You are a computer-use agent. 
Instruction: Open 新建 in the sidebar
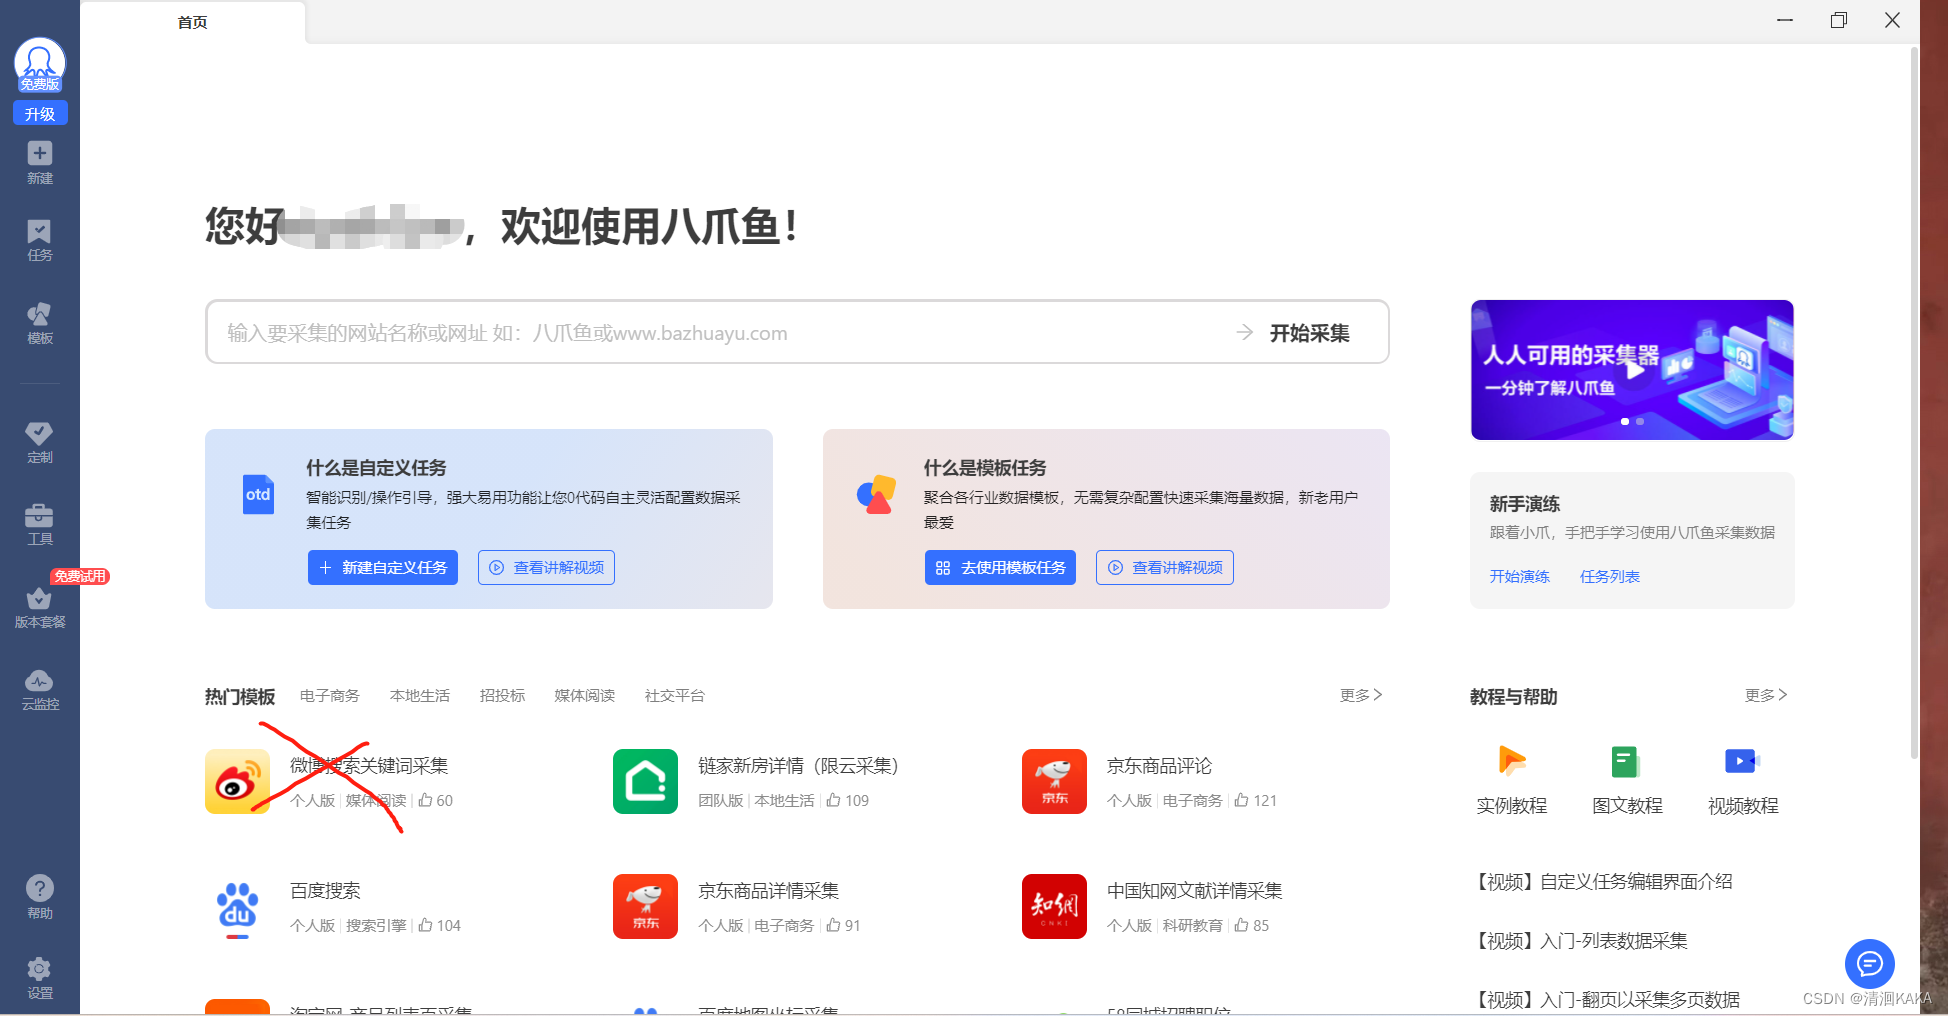click(x=40, y=162)
